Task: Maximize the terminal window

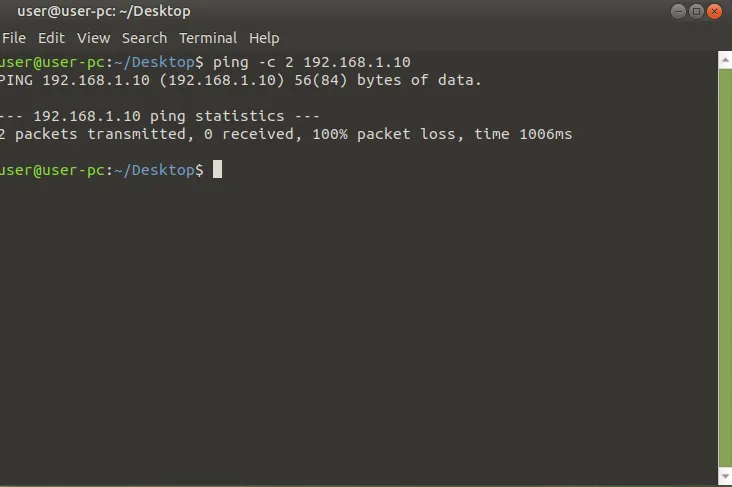Action: pyautogui.click(x=696, y=11)
